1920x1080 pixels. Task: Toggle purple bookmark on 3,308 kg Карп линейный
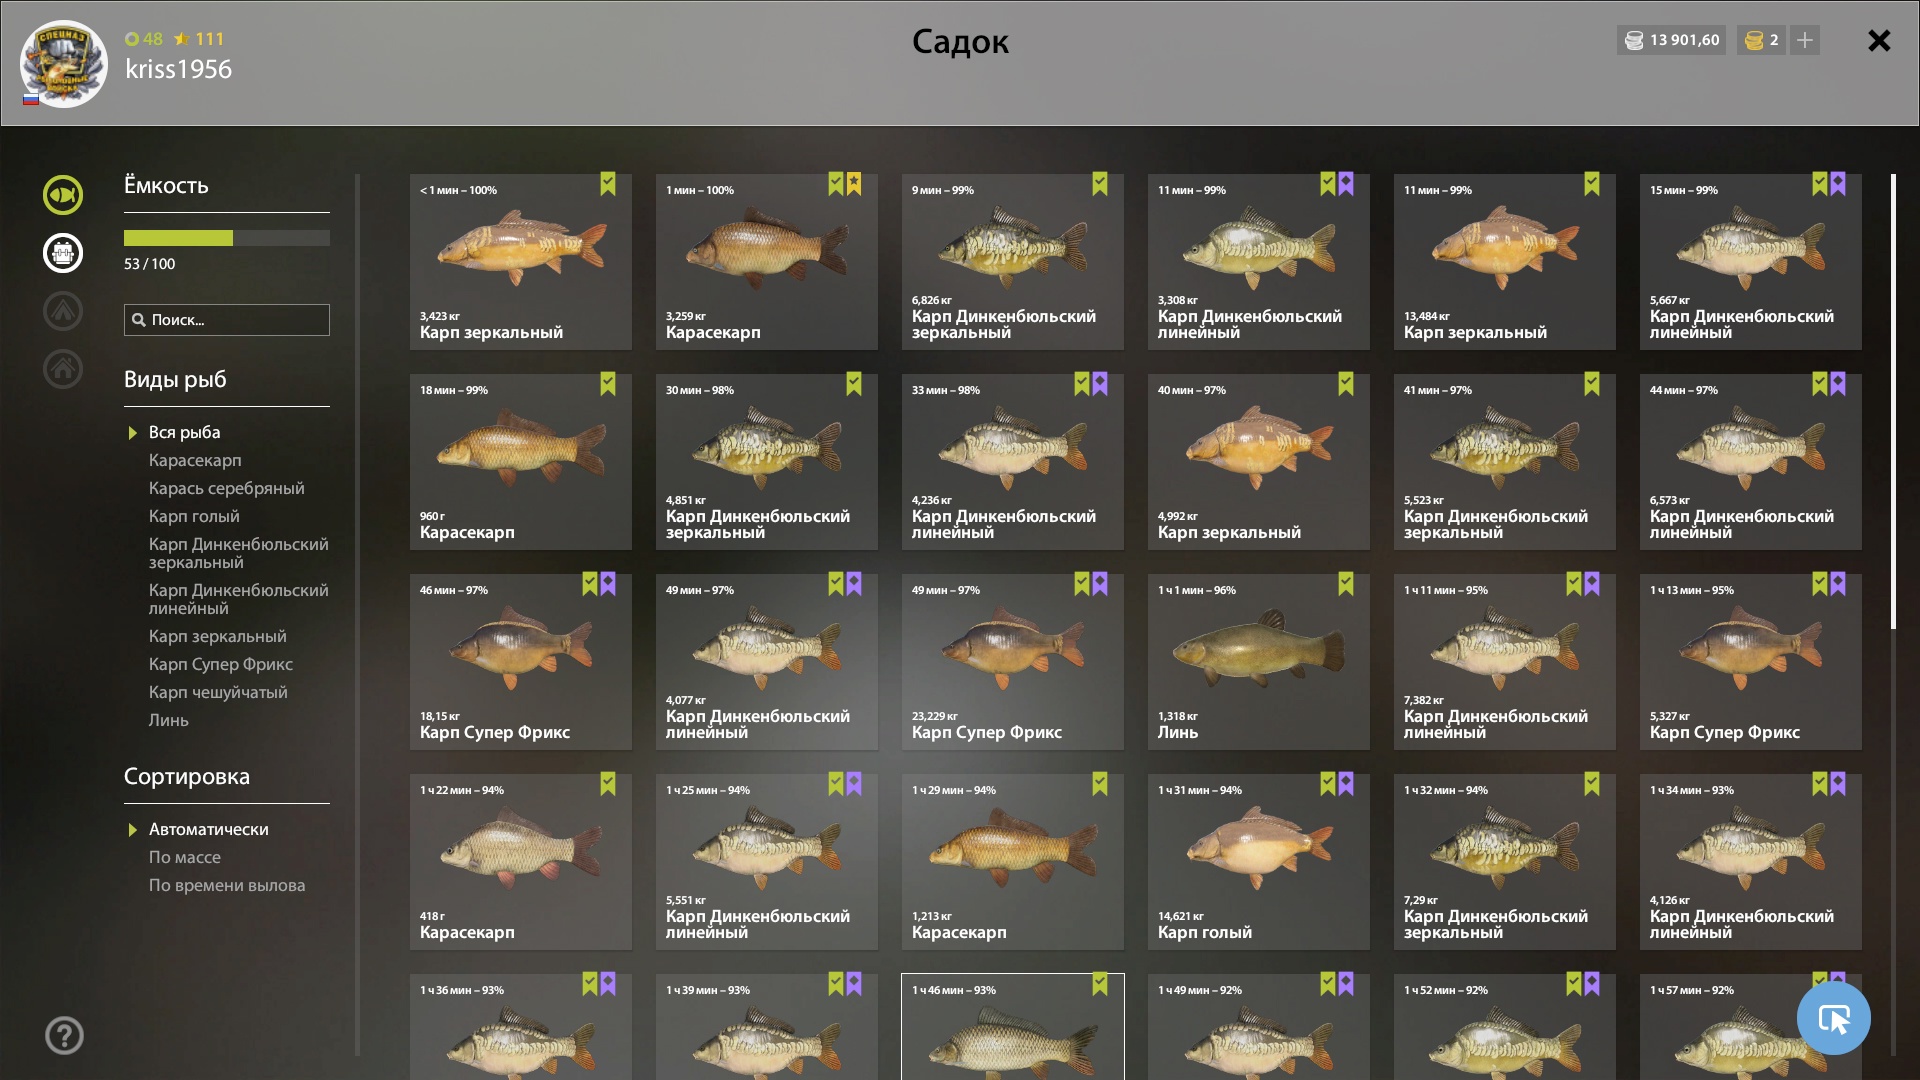pyautogui.click(x=1346, y=184)
